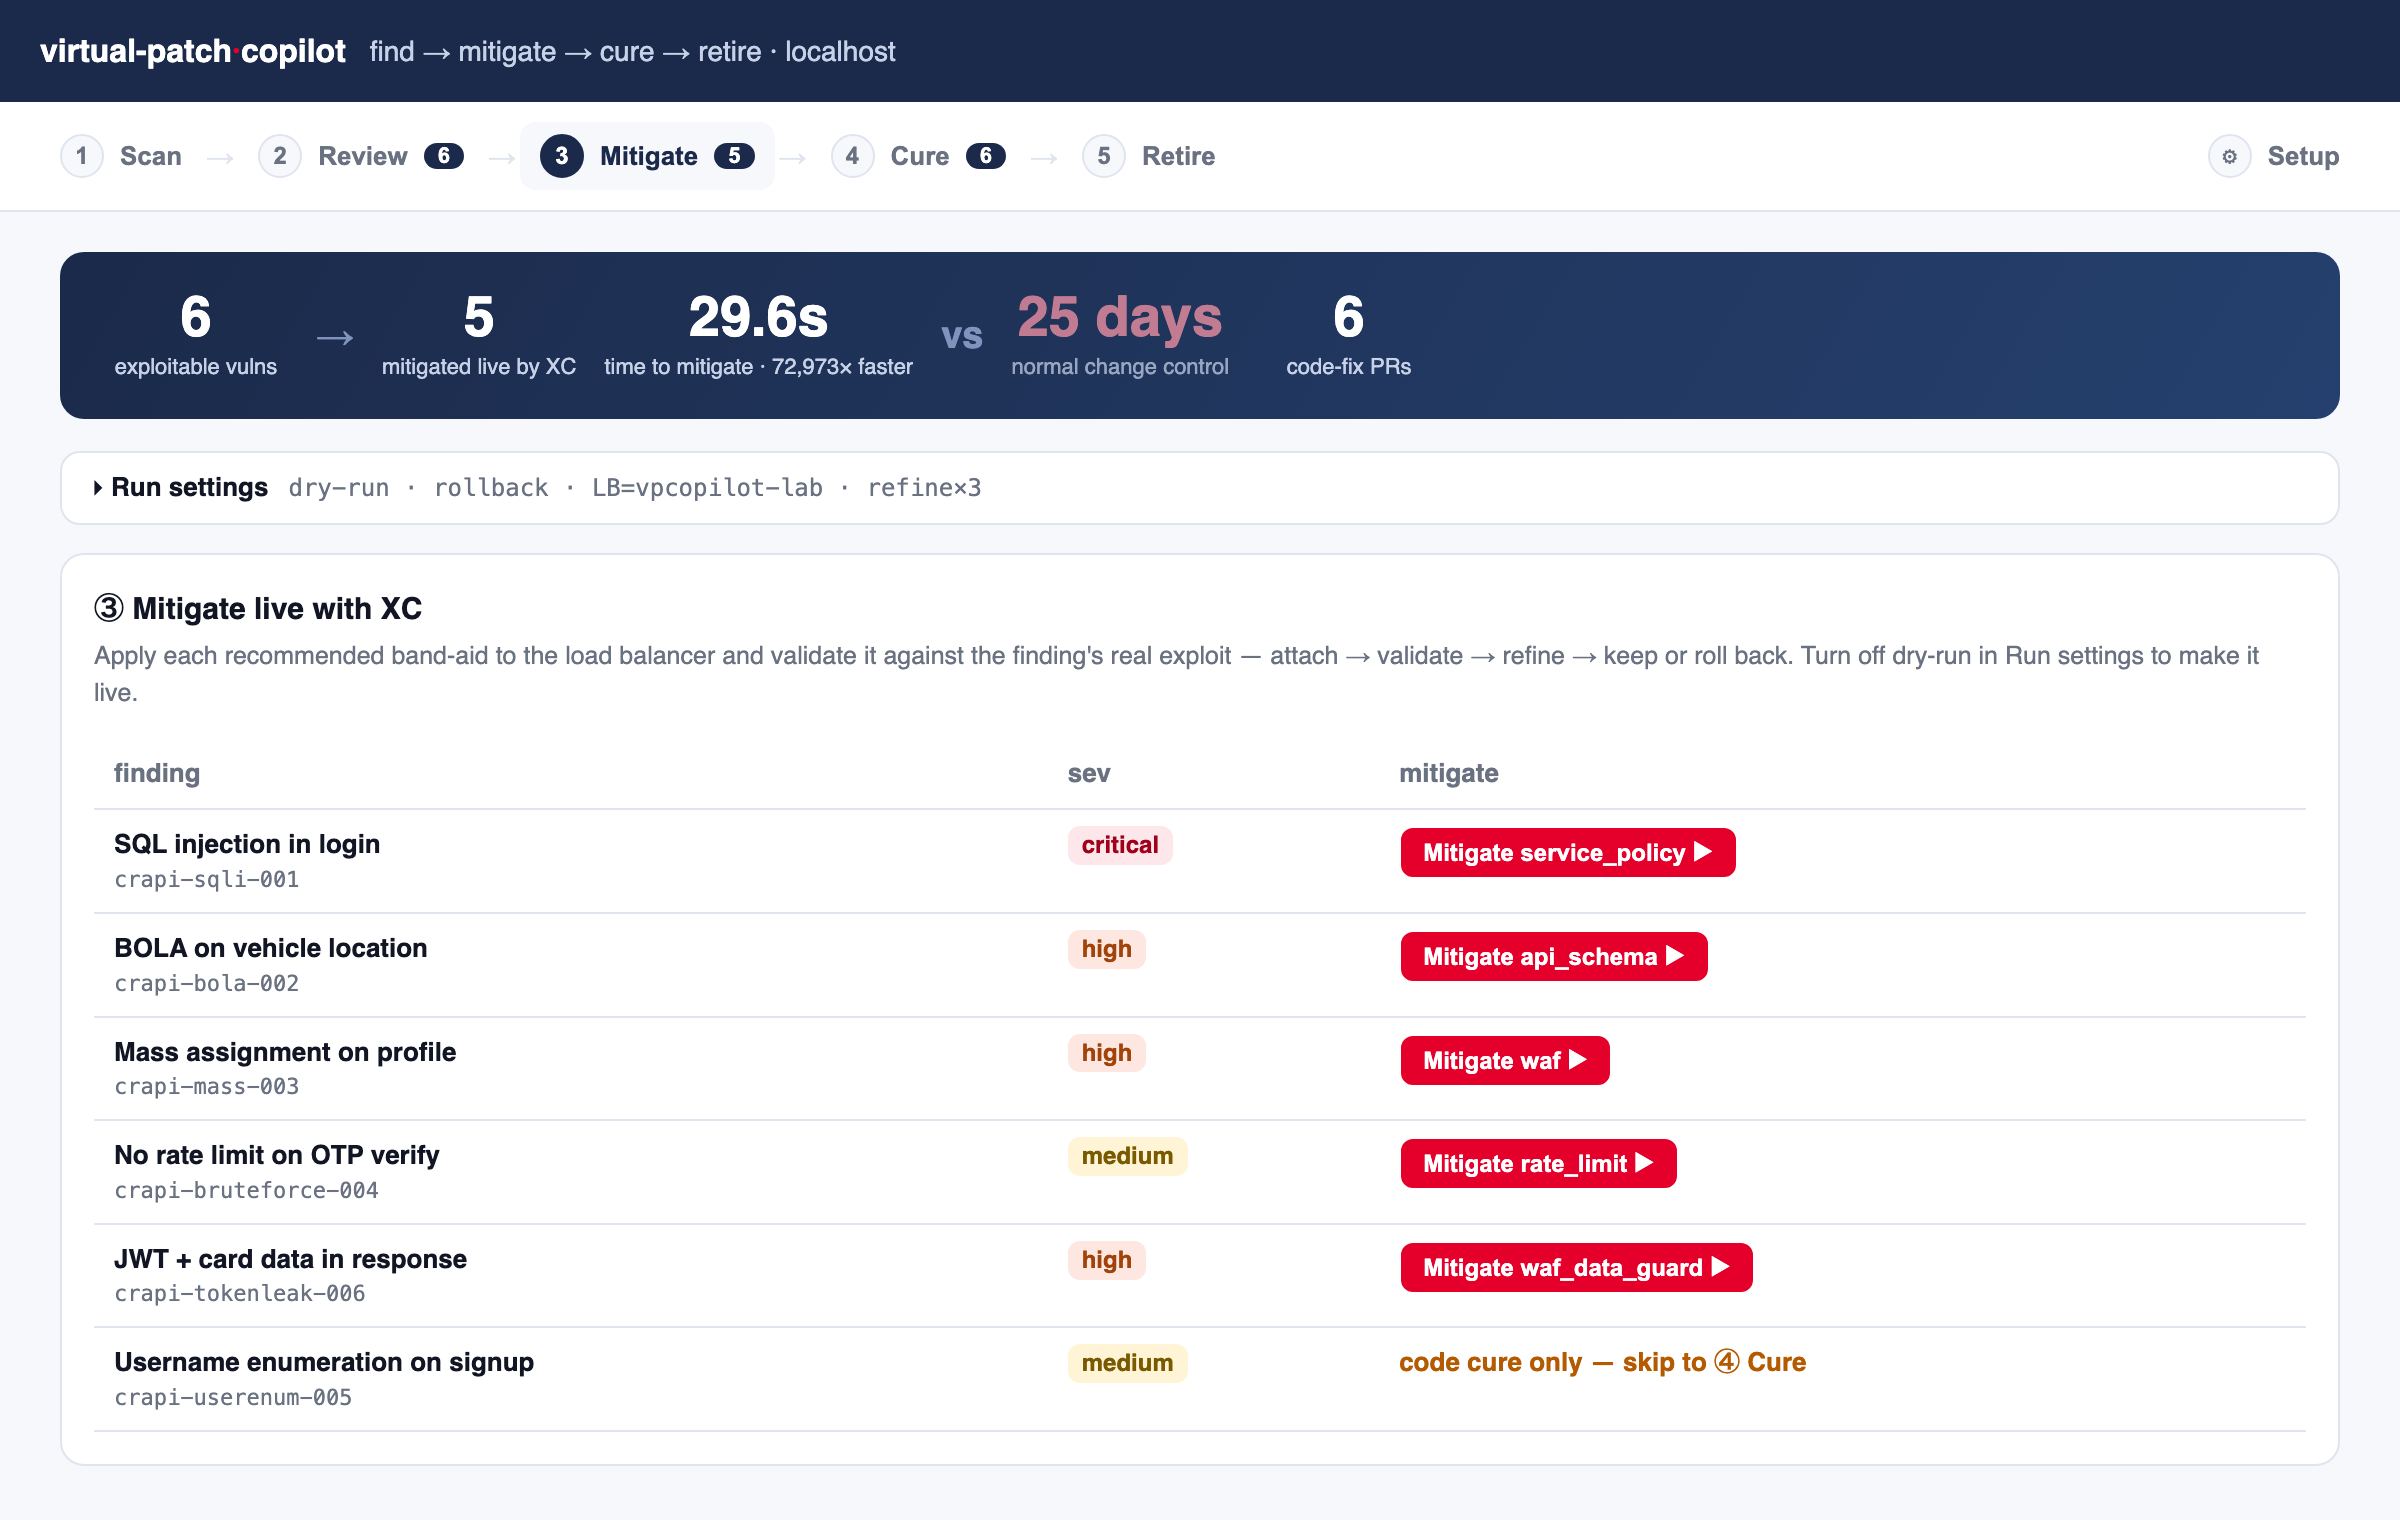Expand the Run settings disclosure triangle
This screenshot has height=1520, width=2400.
[x=98, y=488]
